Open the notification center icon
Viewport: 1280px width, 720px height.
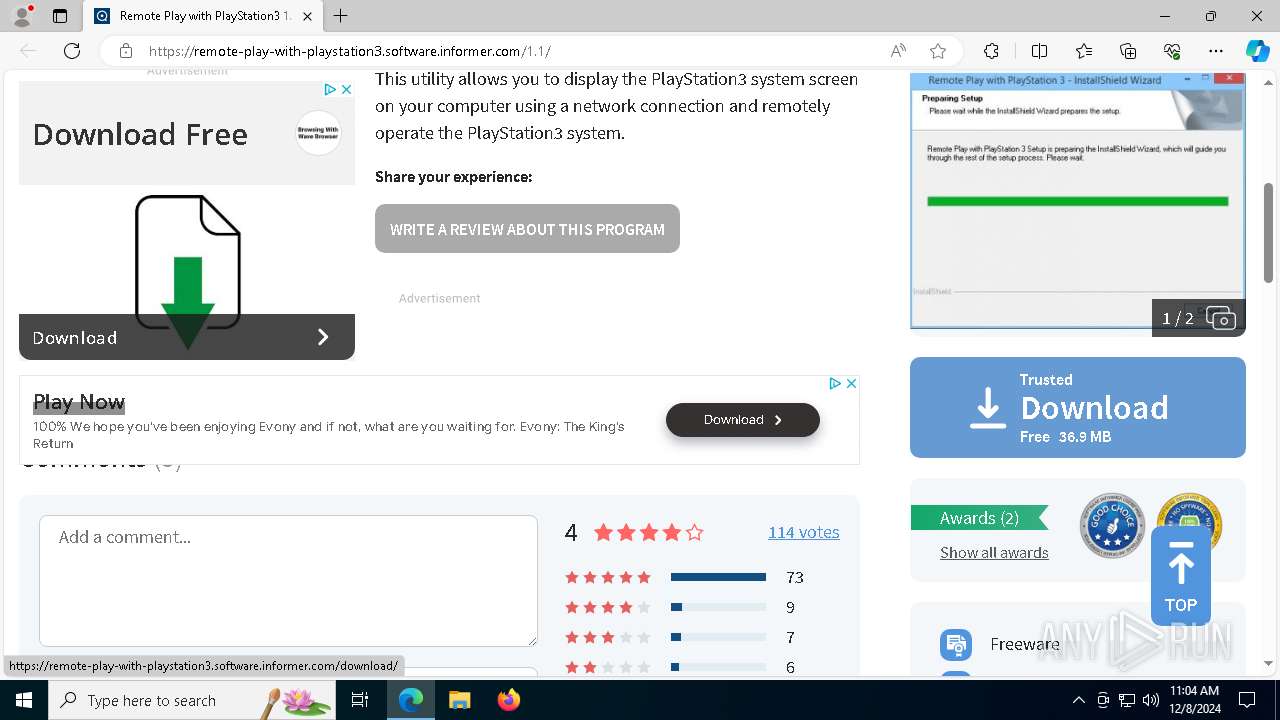(x=1247, y=700)
